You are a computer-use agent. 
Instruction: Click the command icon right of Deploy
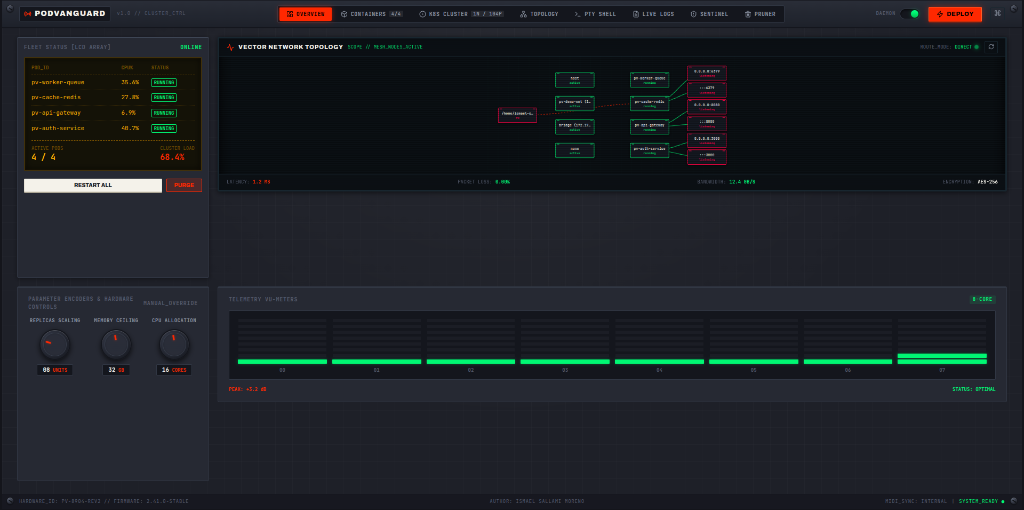coord(997,14)
